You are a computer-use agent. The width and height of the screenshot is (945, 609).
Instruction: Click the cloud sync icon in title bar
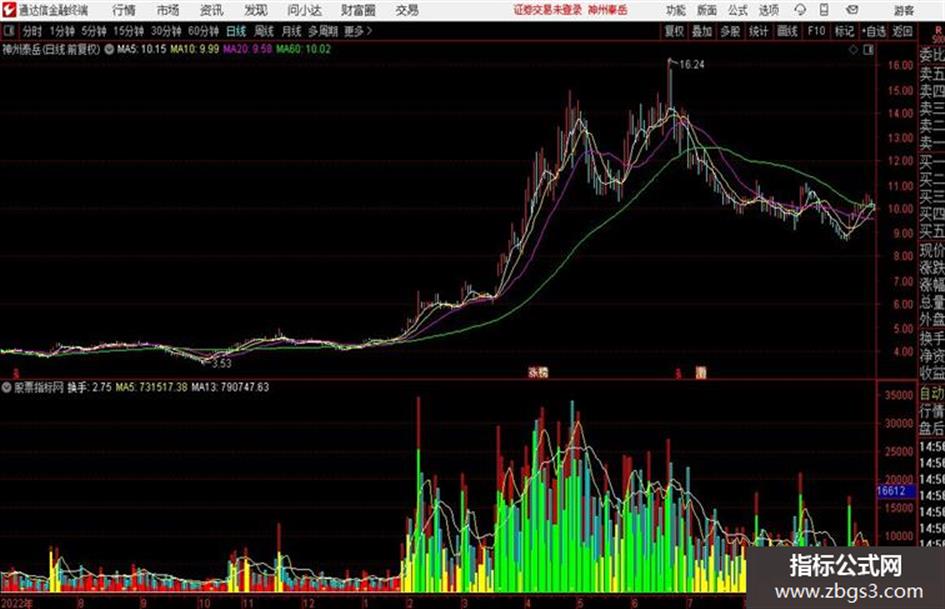point(800,10)
